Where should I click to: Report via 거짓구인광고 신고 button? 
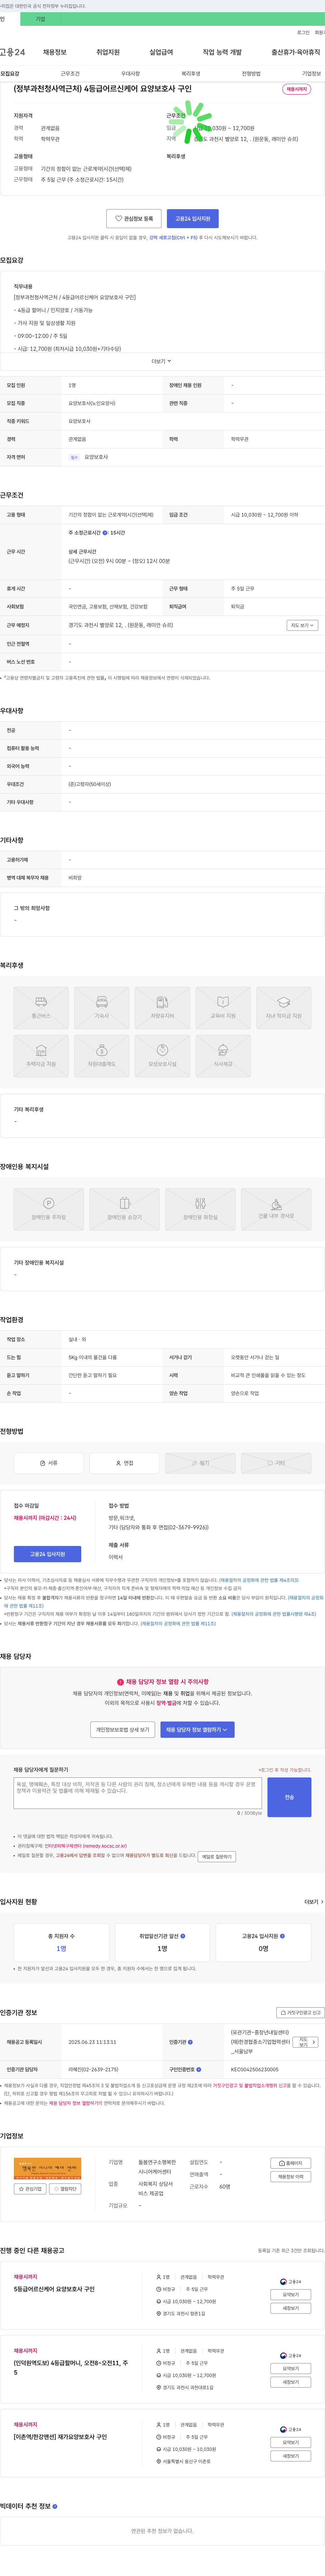300,2013
